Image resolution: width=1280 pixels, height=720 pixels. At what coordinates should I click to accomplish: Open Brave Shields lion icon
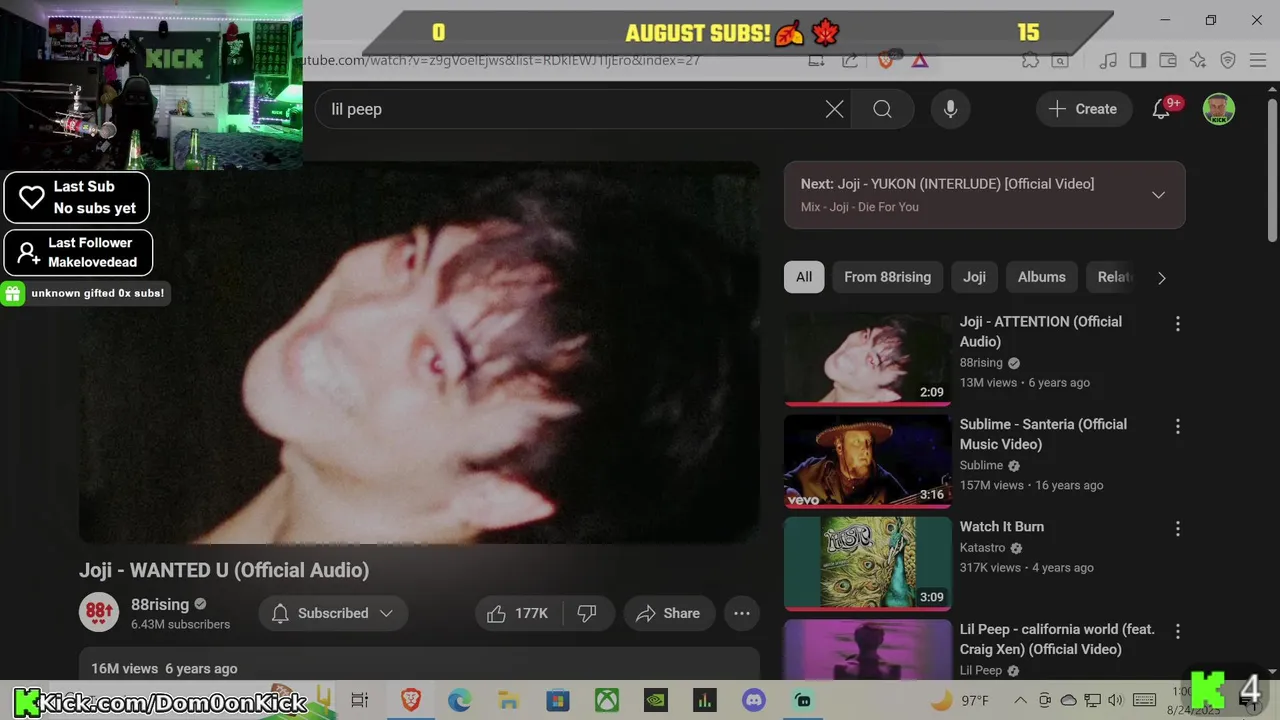(886, 60)
